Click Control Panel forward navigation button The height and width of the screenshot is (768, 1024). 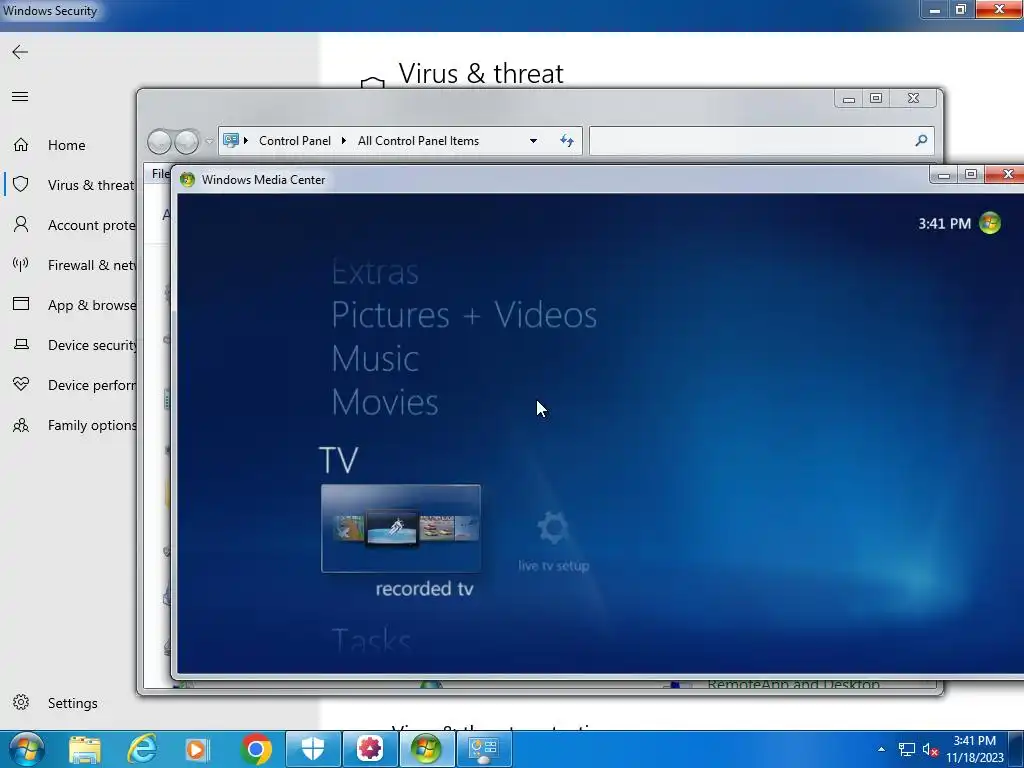[187, 142]
